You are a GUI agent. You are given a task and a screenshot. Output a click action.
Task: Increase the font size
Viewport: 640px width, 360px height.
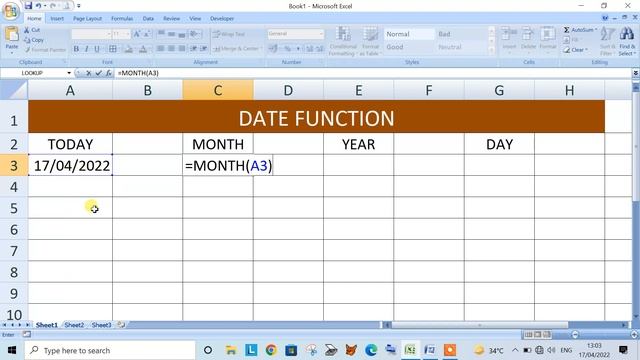coord(137,34)
